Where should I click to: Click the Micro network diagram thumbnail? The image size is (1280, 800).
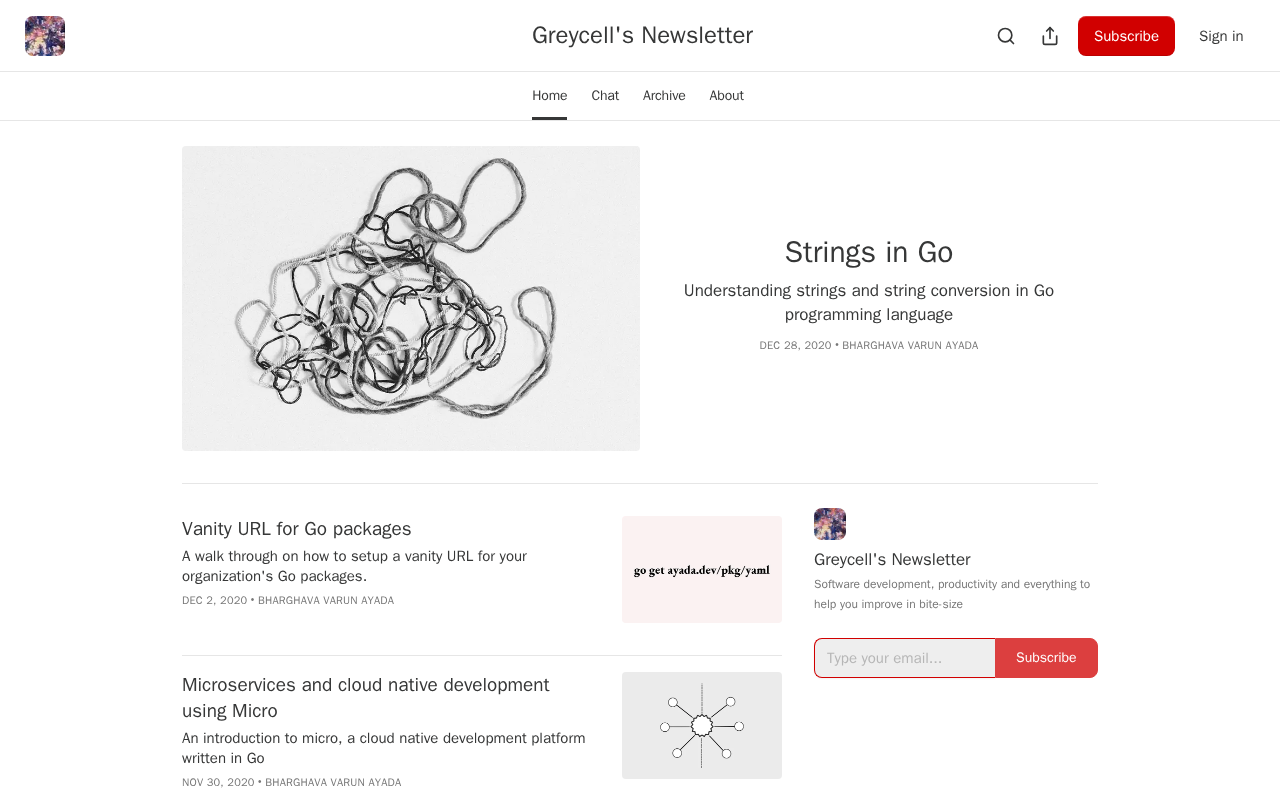[702, 725]
